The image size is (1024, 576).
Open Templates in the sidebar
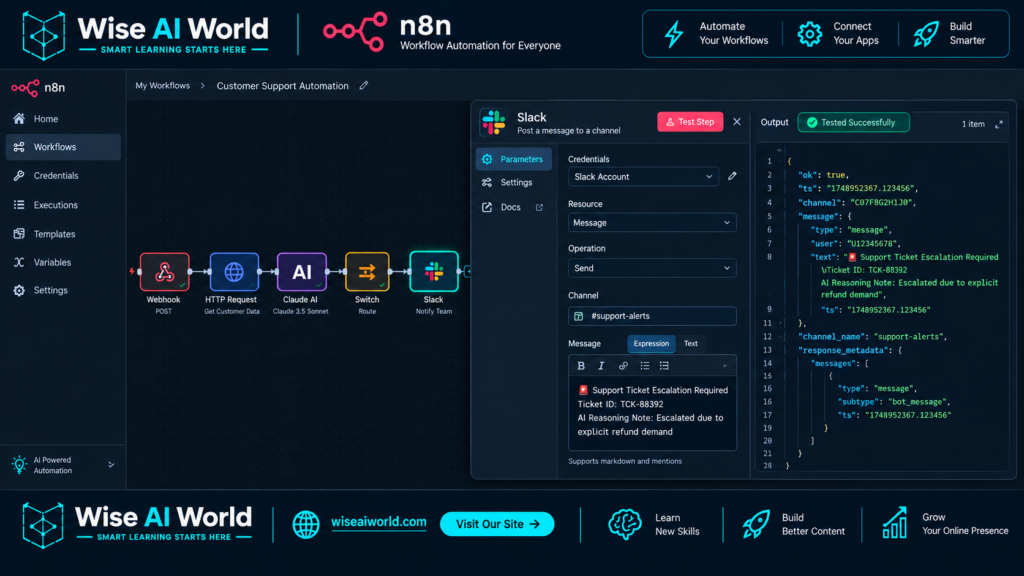63,234
